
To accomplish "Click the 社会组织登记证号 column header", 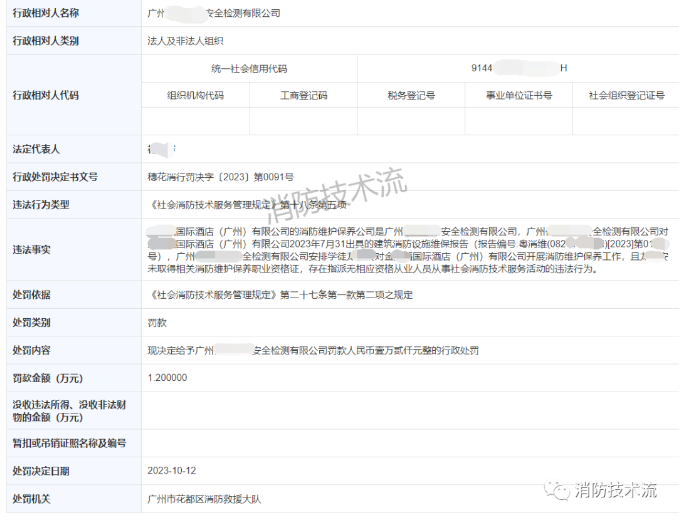I will click(627, 95).
